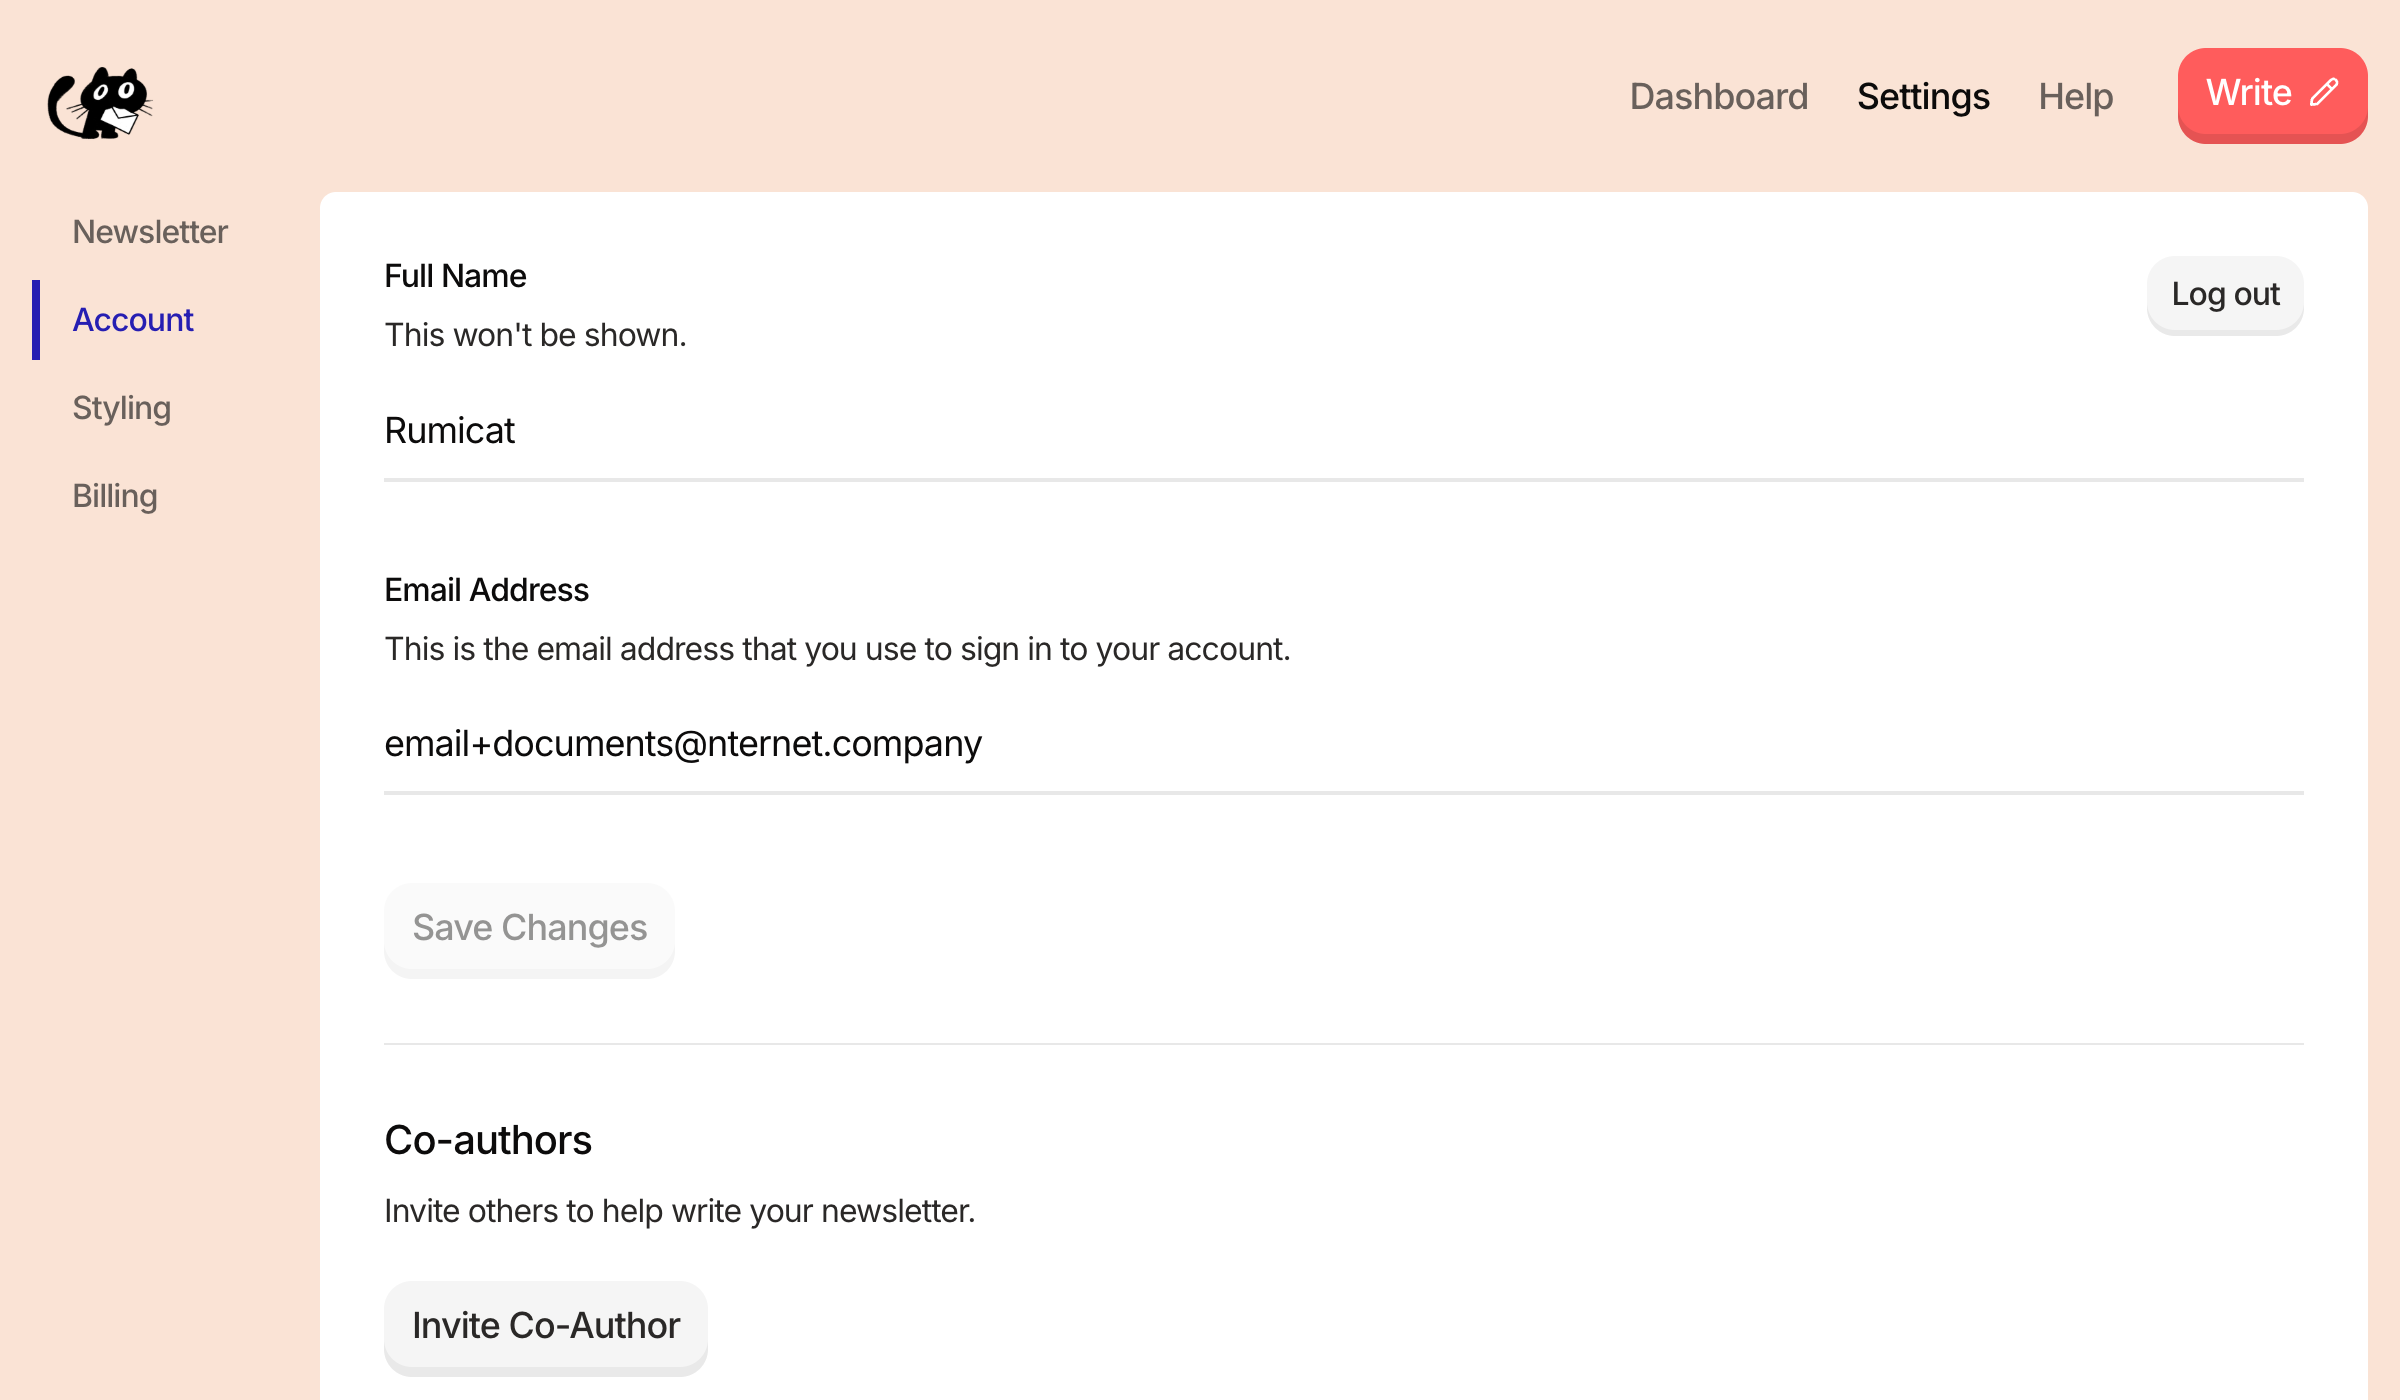Click the black cat logo icon
This screenshot has height=1400, width=2400.
[x=100, y=103]
